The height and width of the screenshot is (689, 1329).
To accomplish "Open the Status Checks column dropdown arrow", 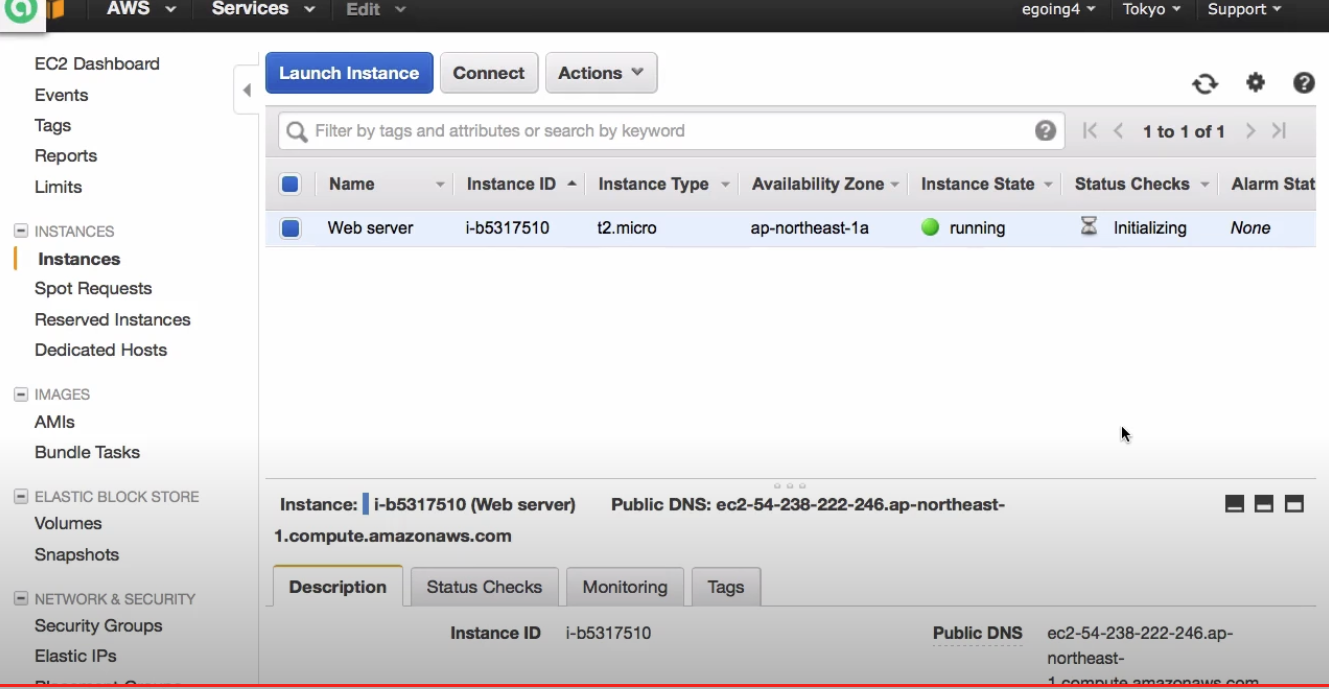I will (x=1205, y=185).
